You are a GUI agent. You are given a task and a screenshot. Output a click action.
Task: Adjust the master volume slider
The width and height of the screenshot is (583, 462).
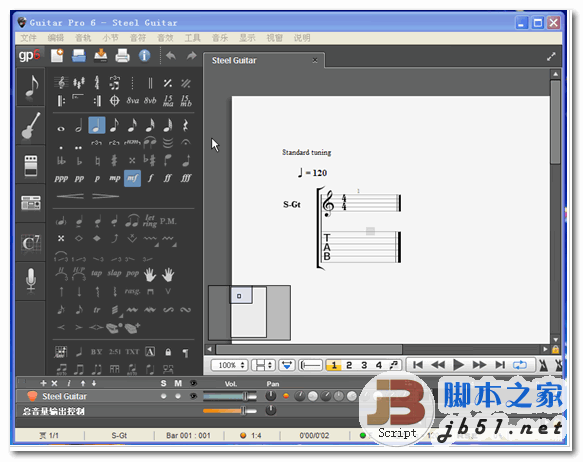230,411
